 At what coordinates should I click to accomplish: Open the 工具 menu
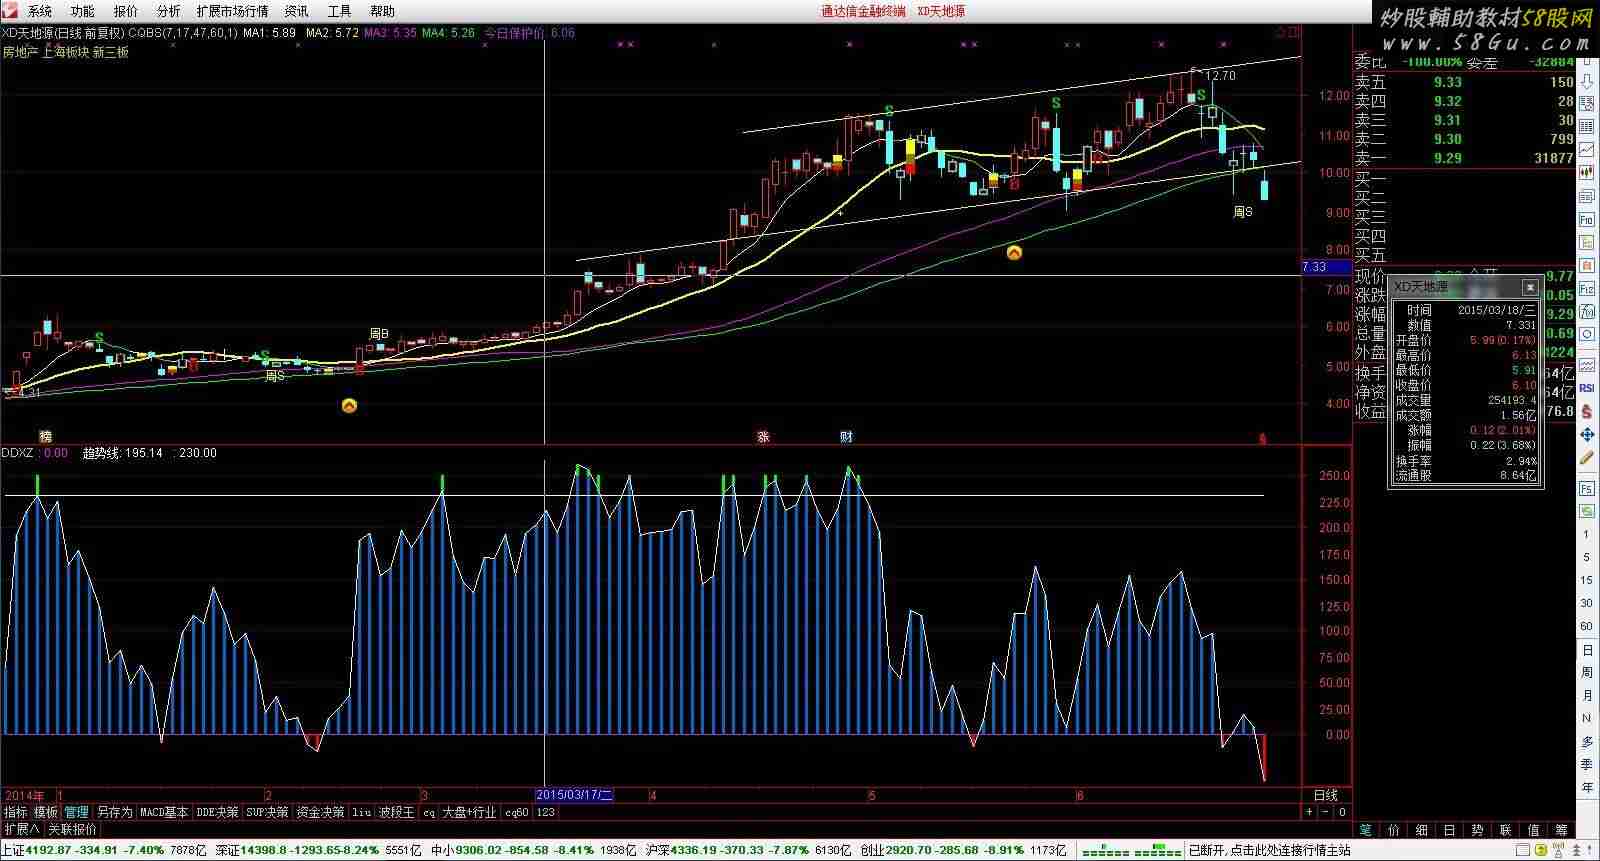click(339, 11)
